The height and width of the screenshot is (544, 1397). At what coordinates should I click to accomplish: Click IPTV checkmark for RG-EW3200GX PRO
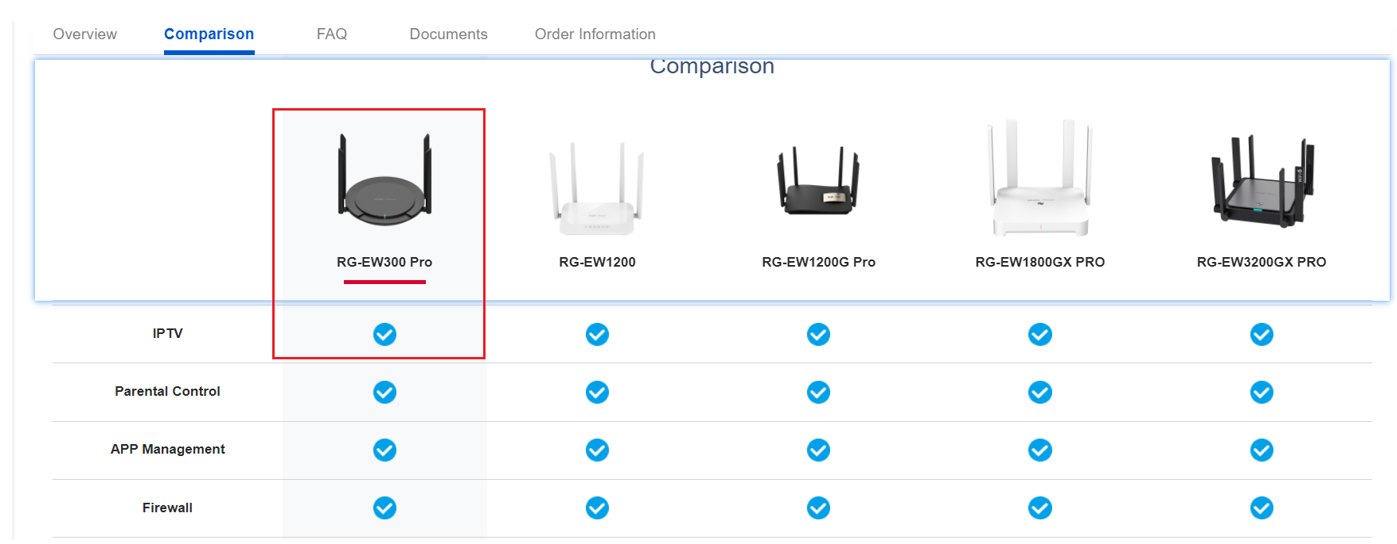click(x=1262, y=334)
